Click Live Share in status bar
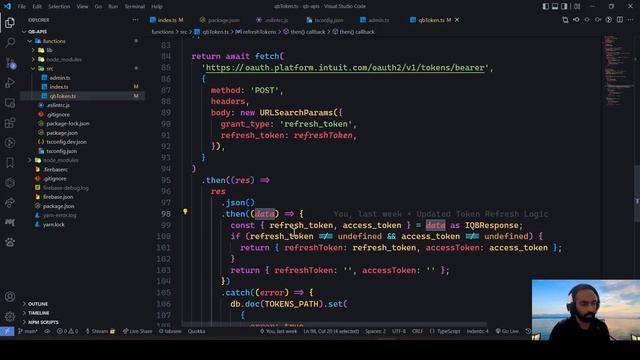Viewport: 640px width, 360px height. tap(138, 331)
